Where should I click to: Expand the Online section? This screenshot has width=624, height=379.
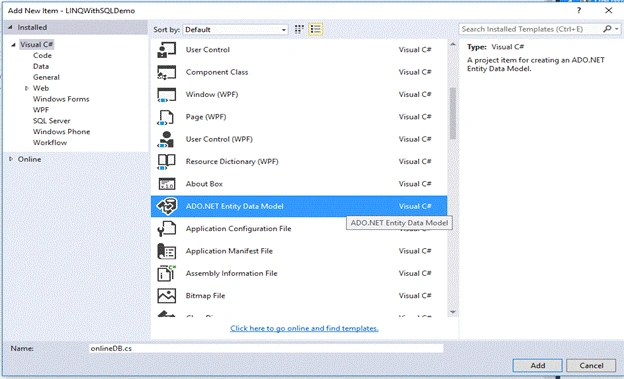click(x=11, y=159)
